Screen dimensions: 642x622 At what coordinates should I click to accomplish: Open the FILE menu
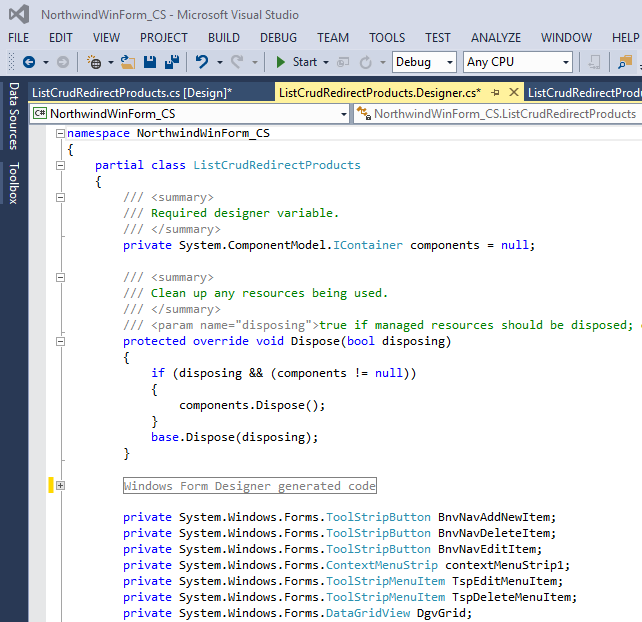[x=18, y=38]
